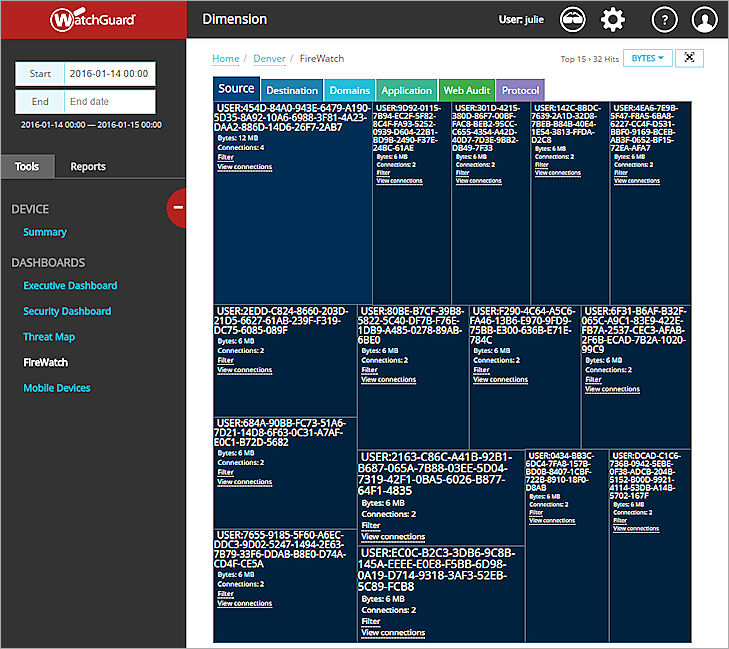Click the sunglasses mode icon in header
This screenshot has width=729, height=649.
[573, 19]
